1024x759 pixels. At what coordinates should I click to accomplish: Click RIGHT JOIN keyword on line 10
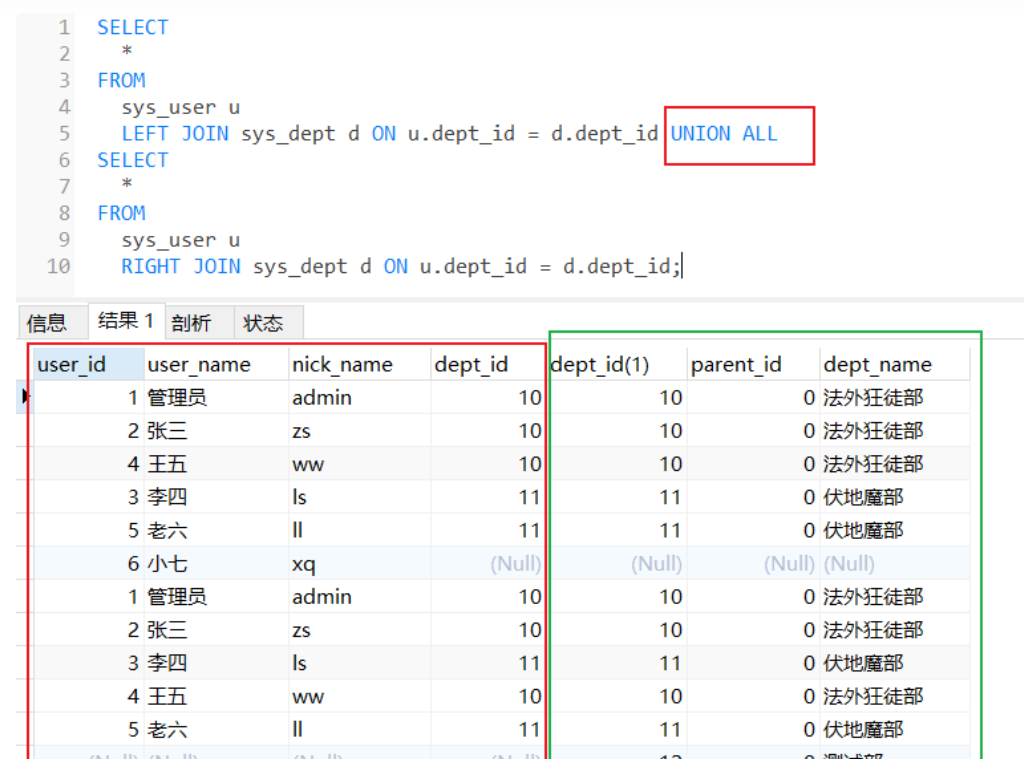[181, 266]
